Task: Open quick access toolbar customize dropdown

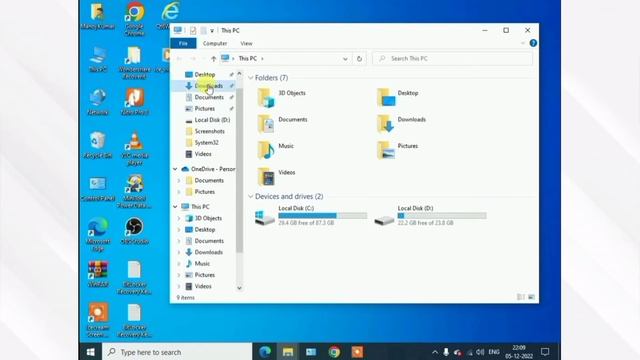Action: 212,31
